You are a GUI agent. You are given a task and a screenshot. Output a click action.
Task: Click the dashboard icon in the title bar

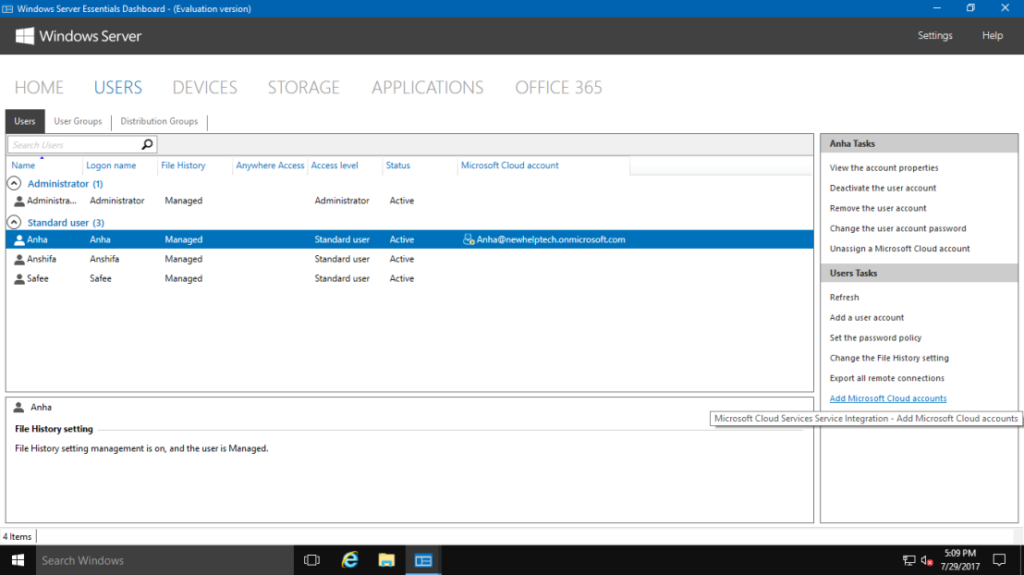(x=7, y=8)
